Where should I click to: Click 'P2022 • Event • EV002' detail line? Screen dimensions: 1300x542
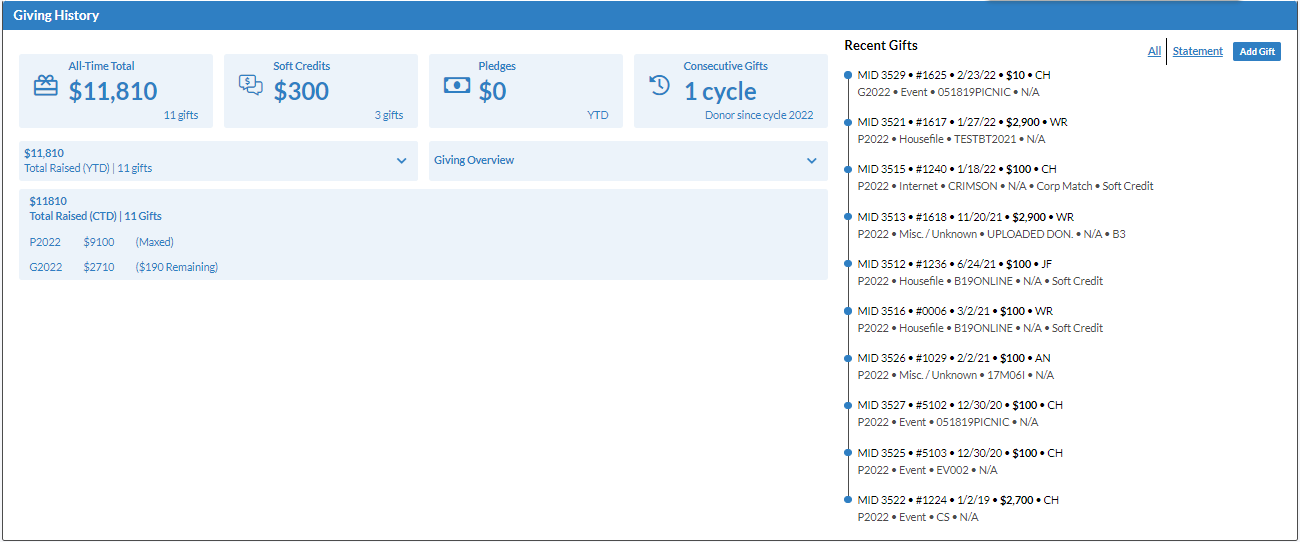pos(927,470)
